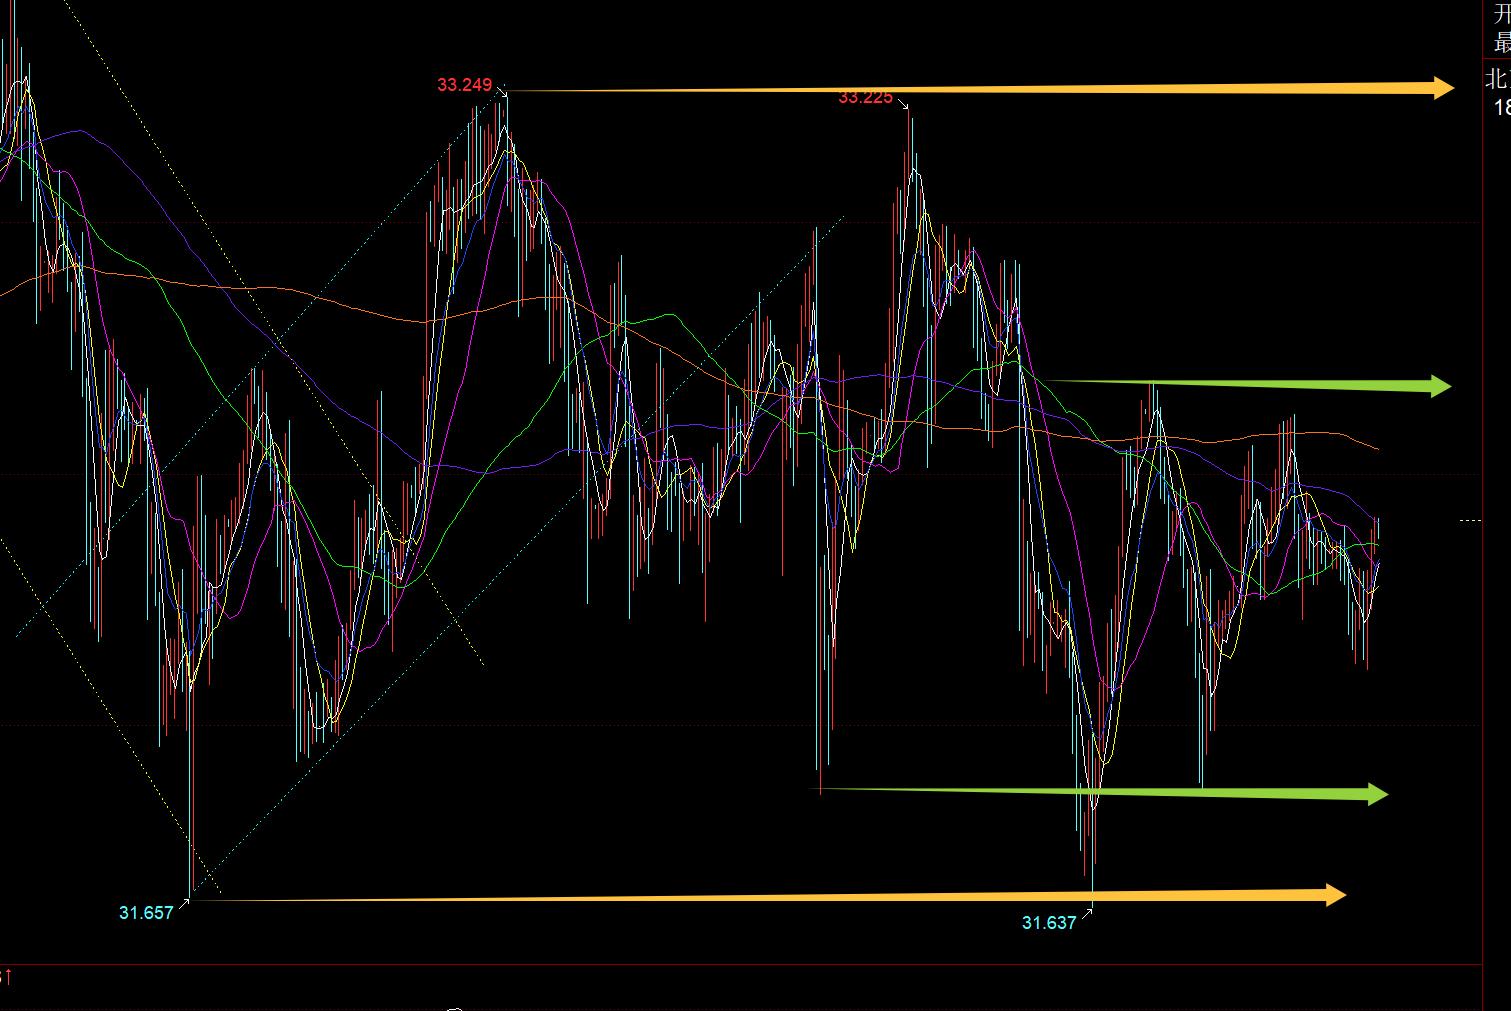
Task: Select the 北 label in side panel
Action: coord(1497,80)
